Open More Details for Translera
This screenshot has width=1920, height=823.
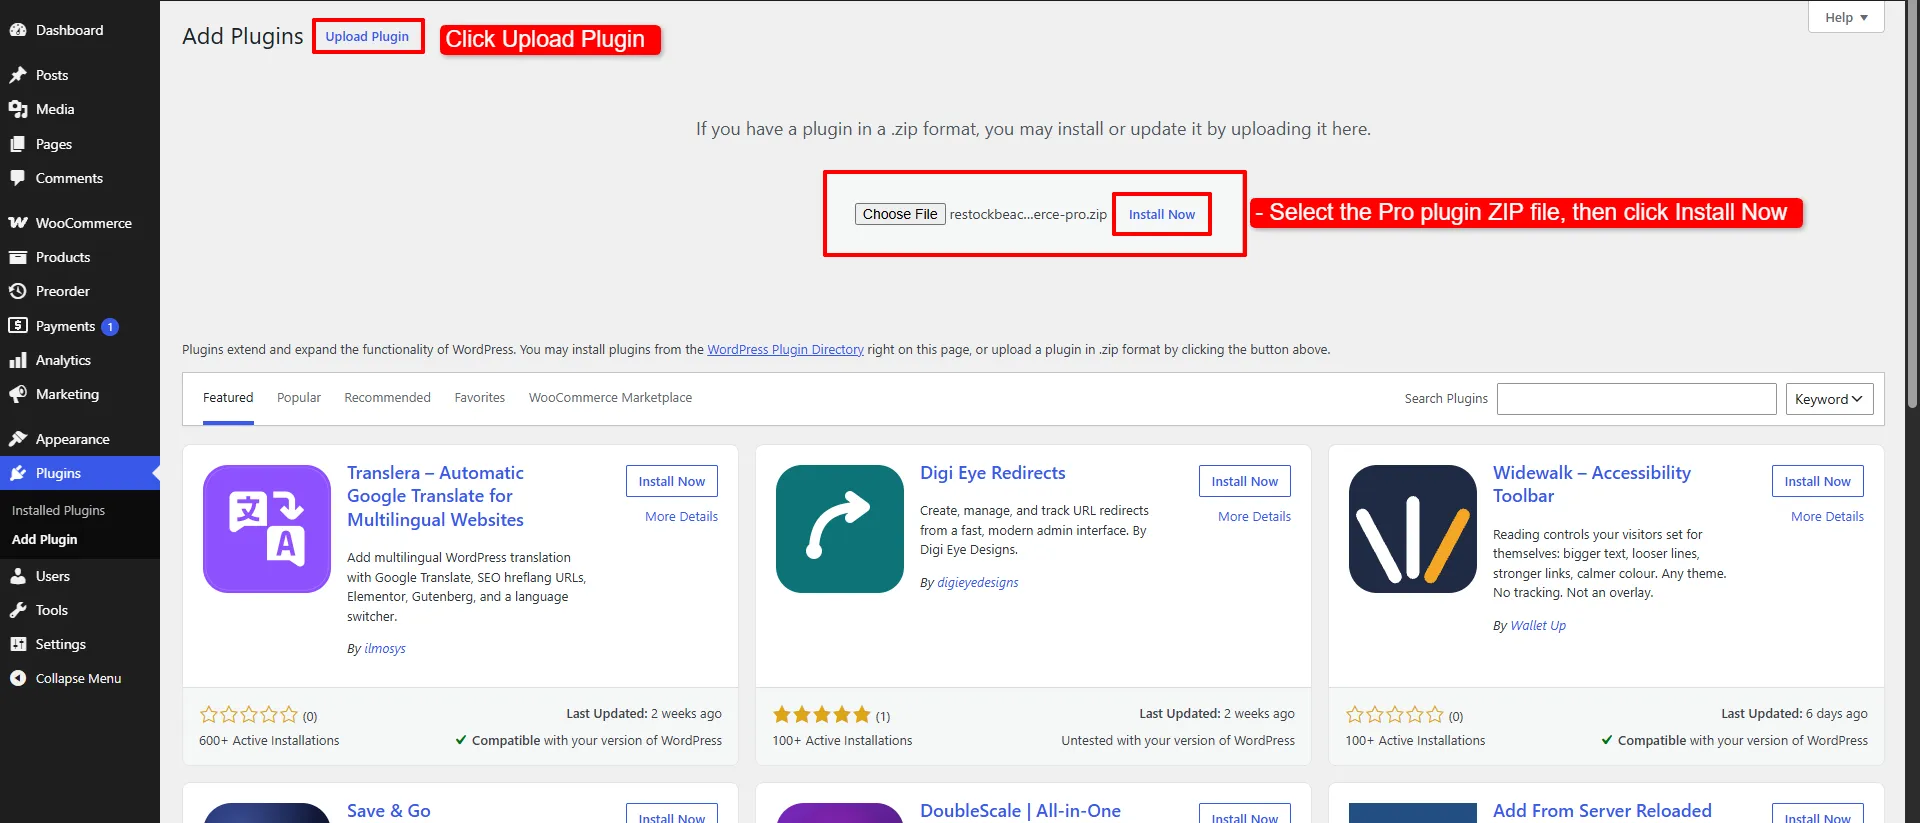click(681, 517)
